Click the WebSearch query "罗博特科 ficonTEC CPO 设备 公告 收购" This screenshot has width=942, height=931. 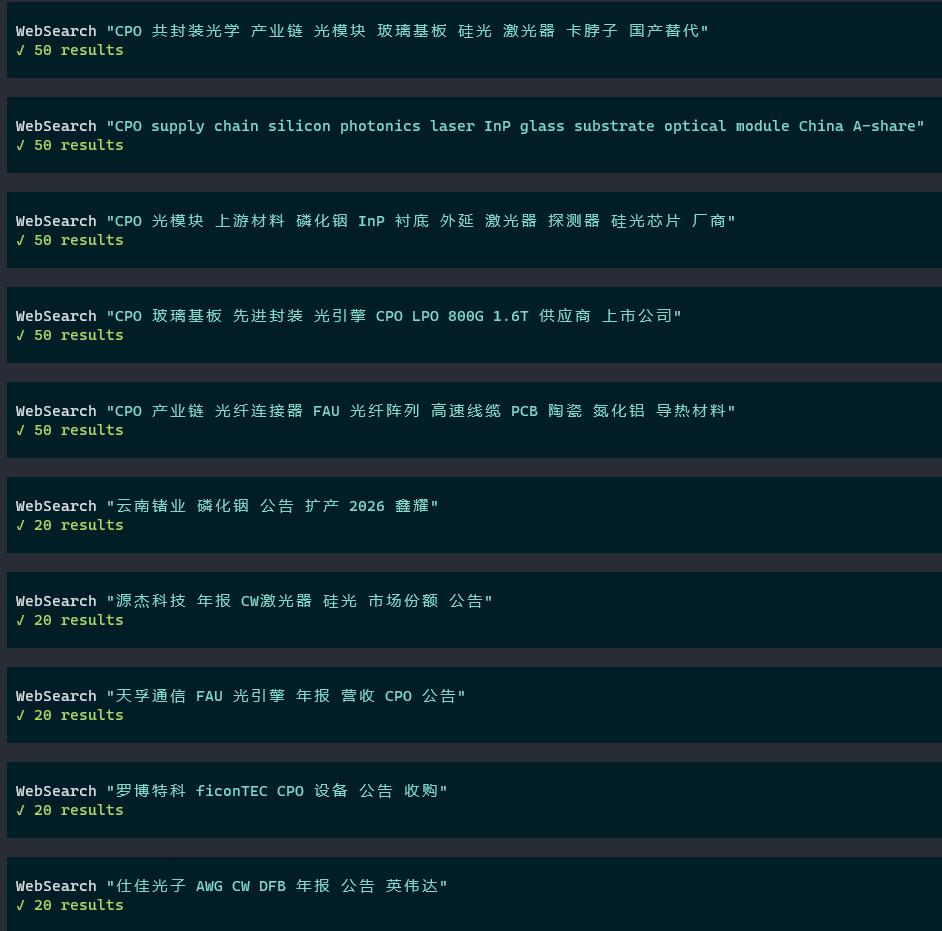(x=276, y=790)
